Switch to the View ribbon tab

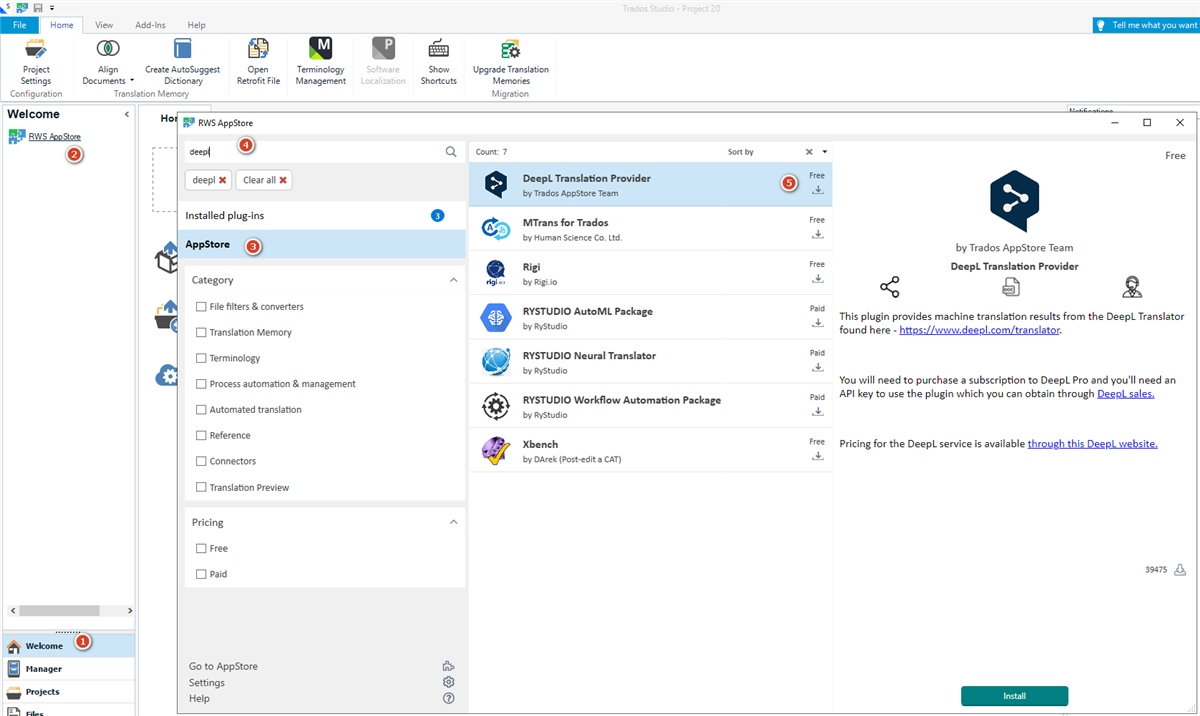(x=103, y=25)
